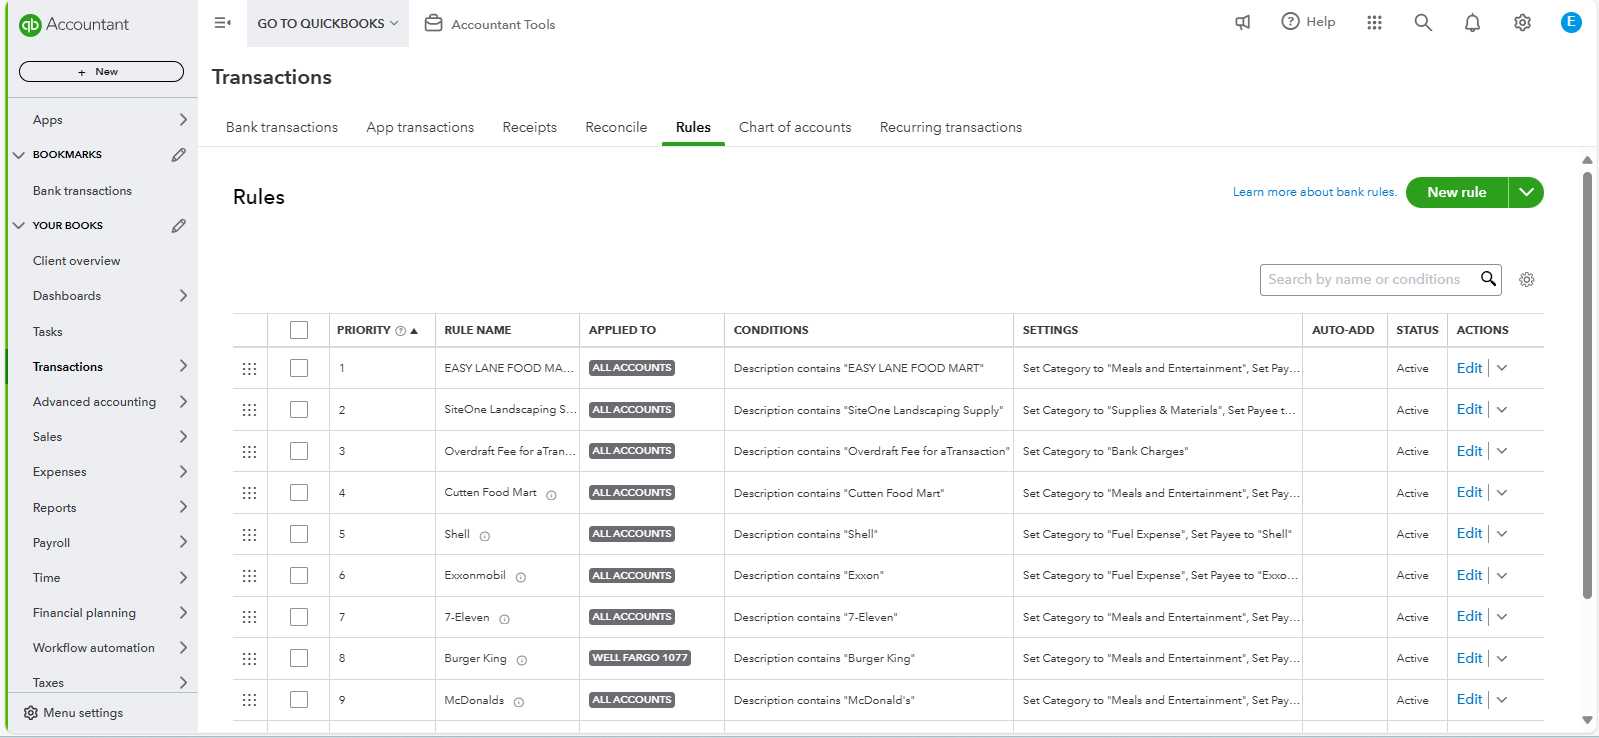Viewport: 1599px width, 738px height.
Task: Open notifications bell
Action: (x=1472, y=22)
